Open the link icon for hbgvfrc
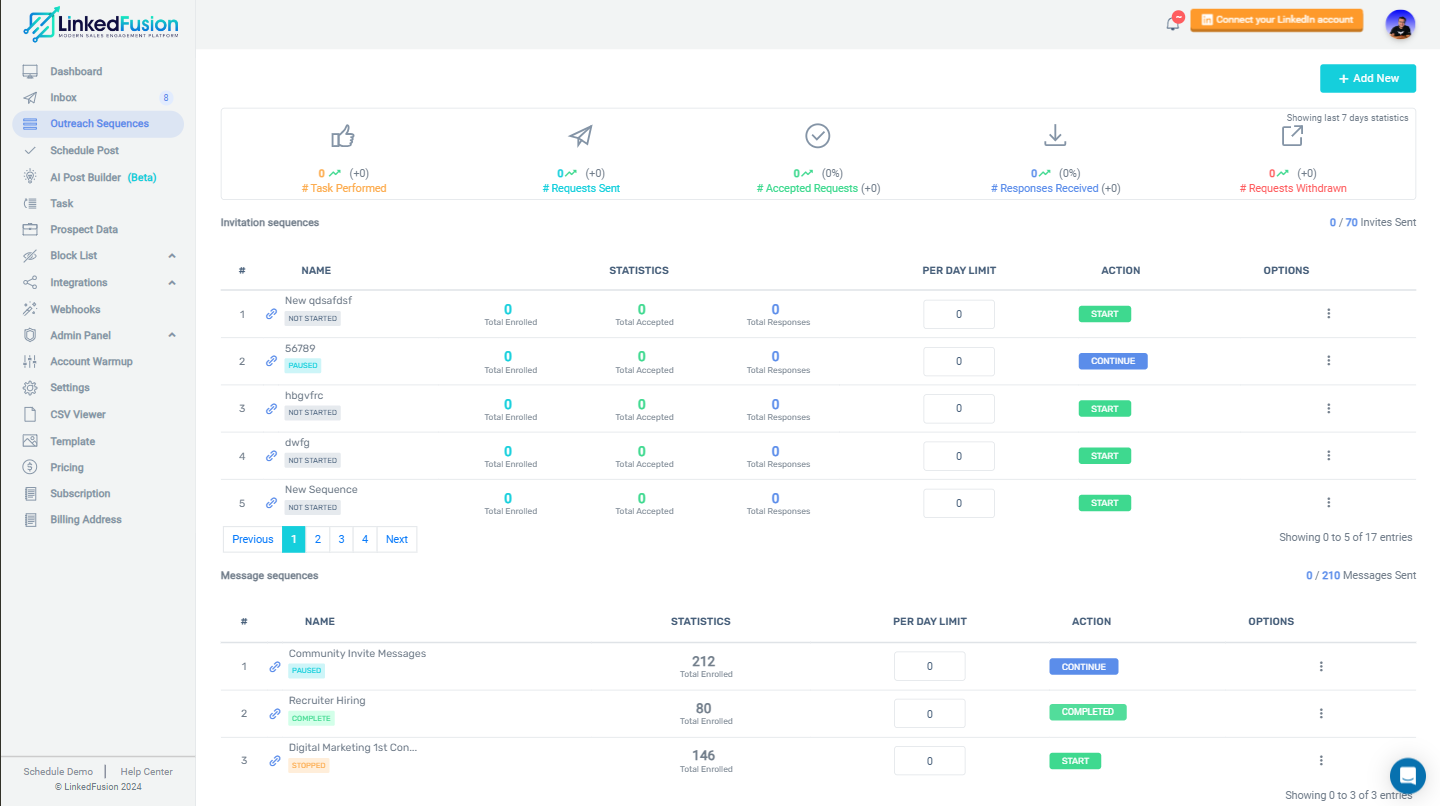1440x806 pixels. coord(271,408)
